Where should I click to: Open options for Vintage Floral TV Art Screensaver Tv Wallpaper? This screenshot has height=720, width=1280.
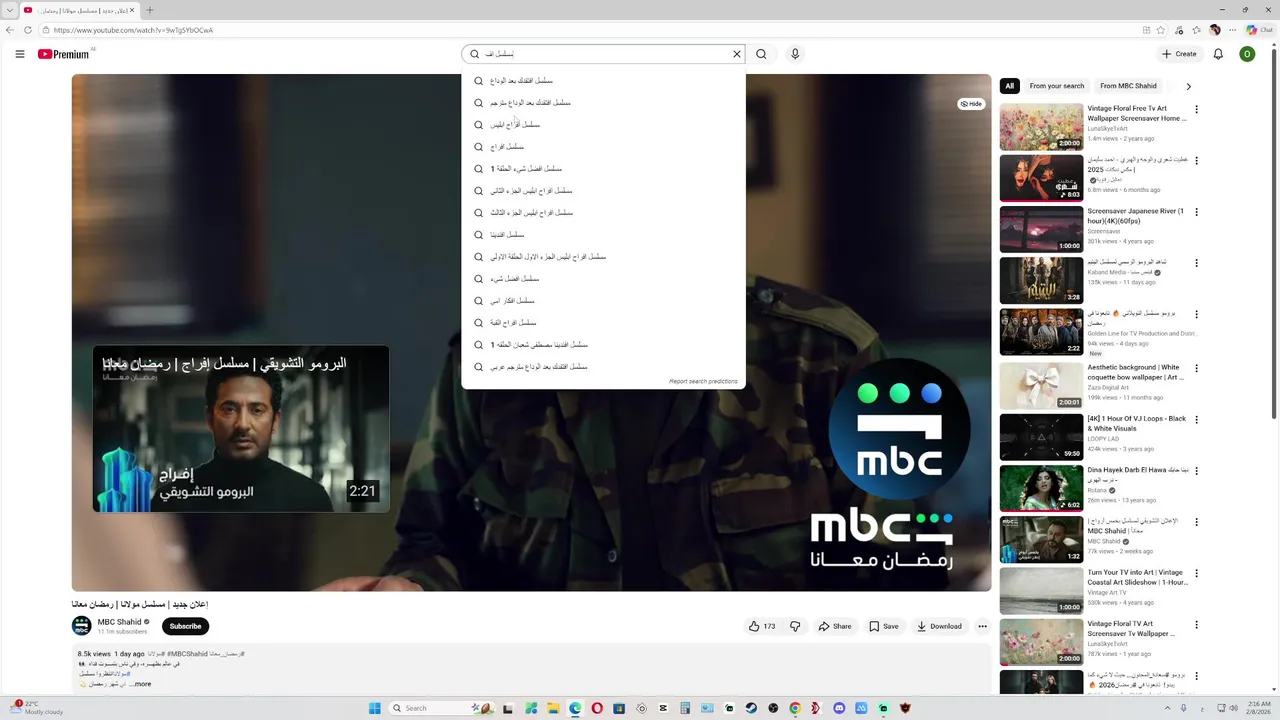click(1196, 626)
